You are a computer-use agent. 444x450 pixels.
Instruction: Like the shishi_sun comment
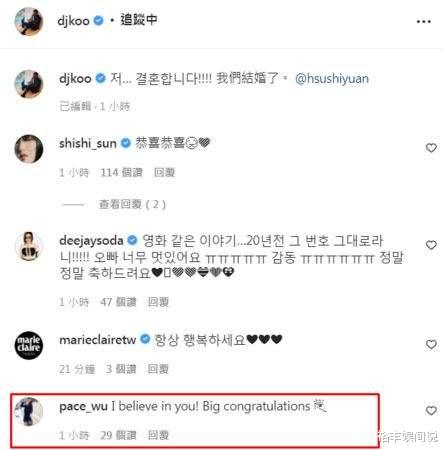tap(431, 148)
